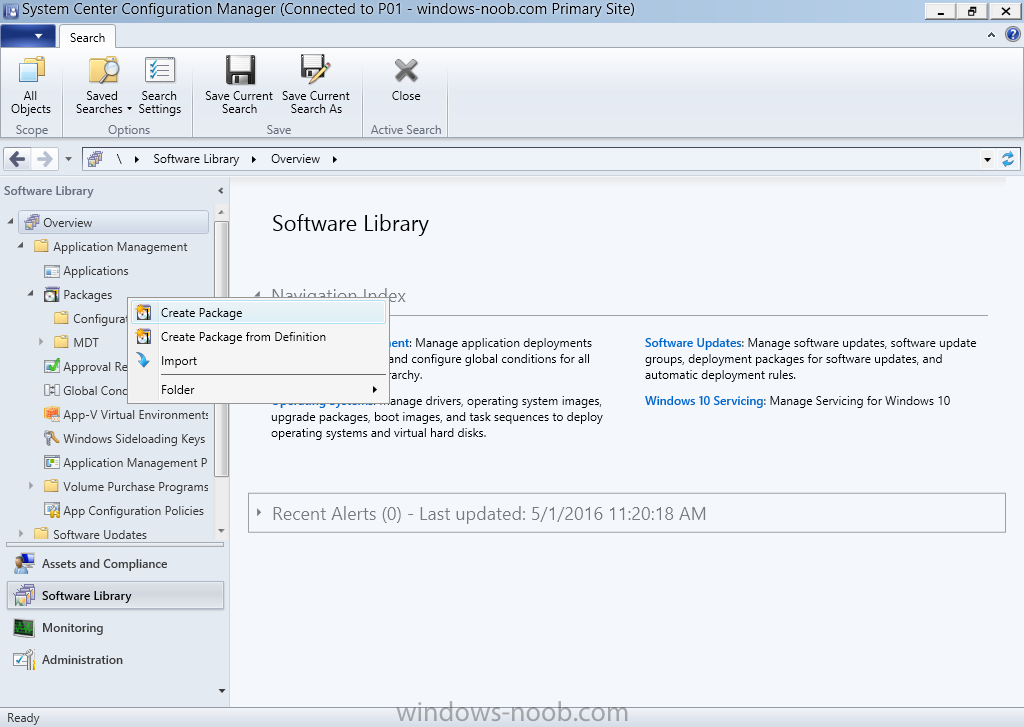This screenshot has width=1024, height=727.
Task: Open the Software Library workspace button
Action: coord(115,596)
